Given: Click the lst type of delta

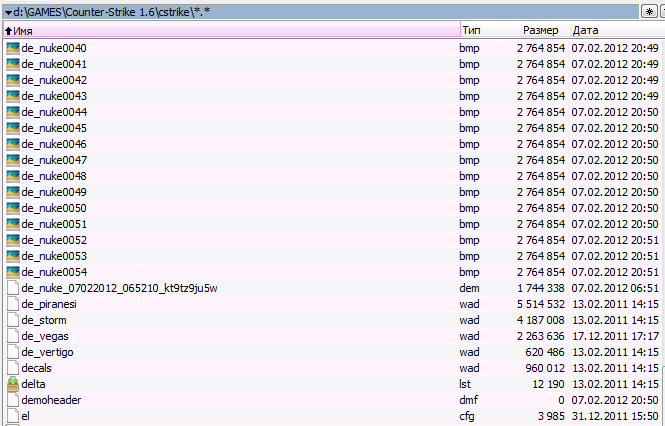Looking at the screenshot, I should tap(465, 384).
